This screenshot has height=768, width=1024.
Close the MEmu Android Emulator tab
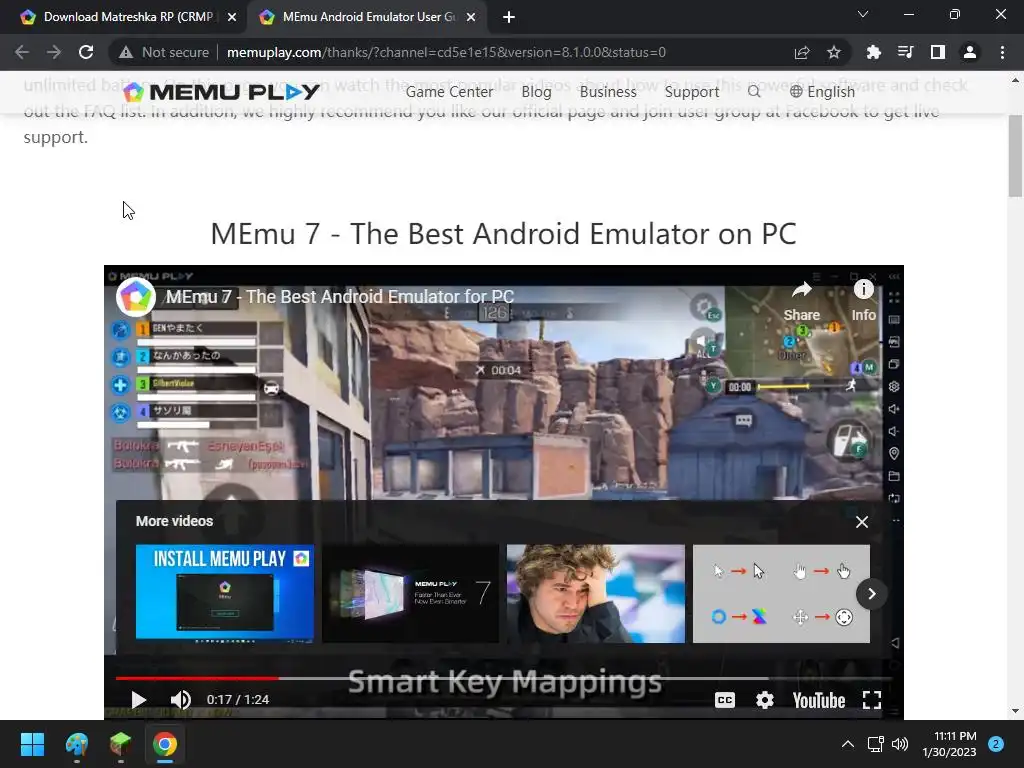coord(471,17)
